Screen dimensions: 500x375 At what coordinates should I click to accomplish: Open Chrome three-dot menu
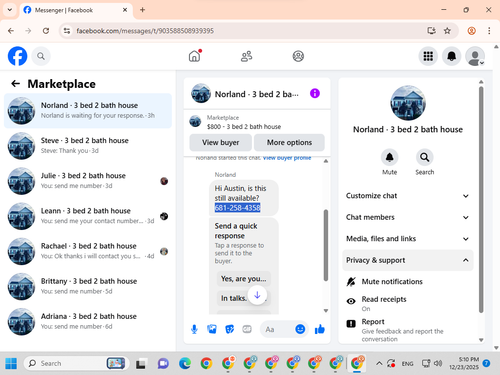pos(489,31)
